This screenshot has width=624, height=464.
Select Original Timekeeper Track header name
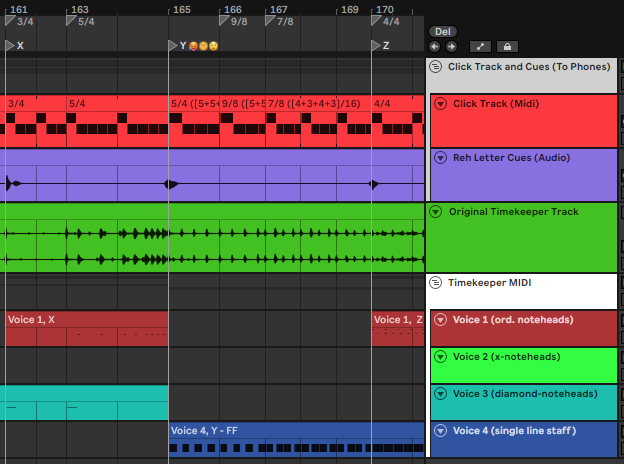(513, 211)
